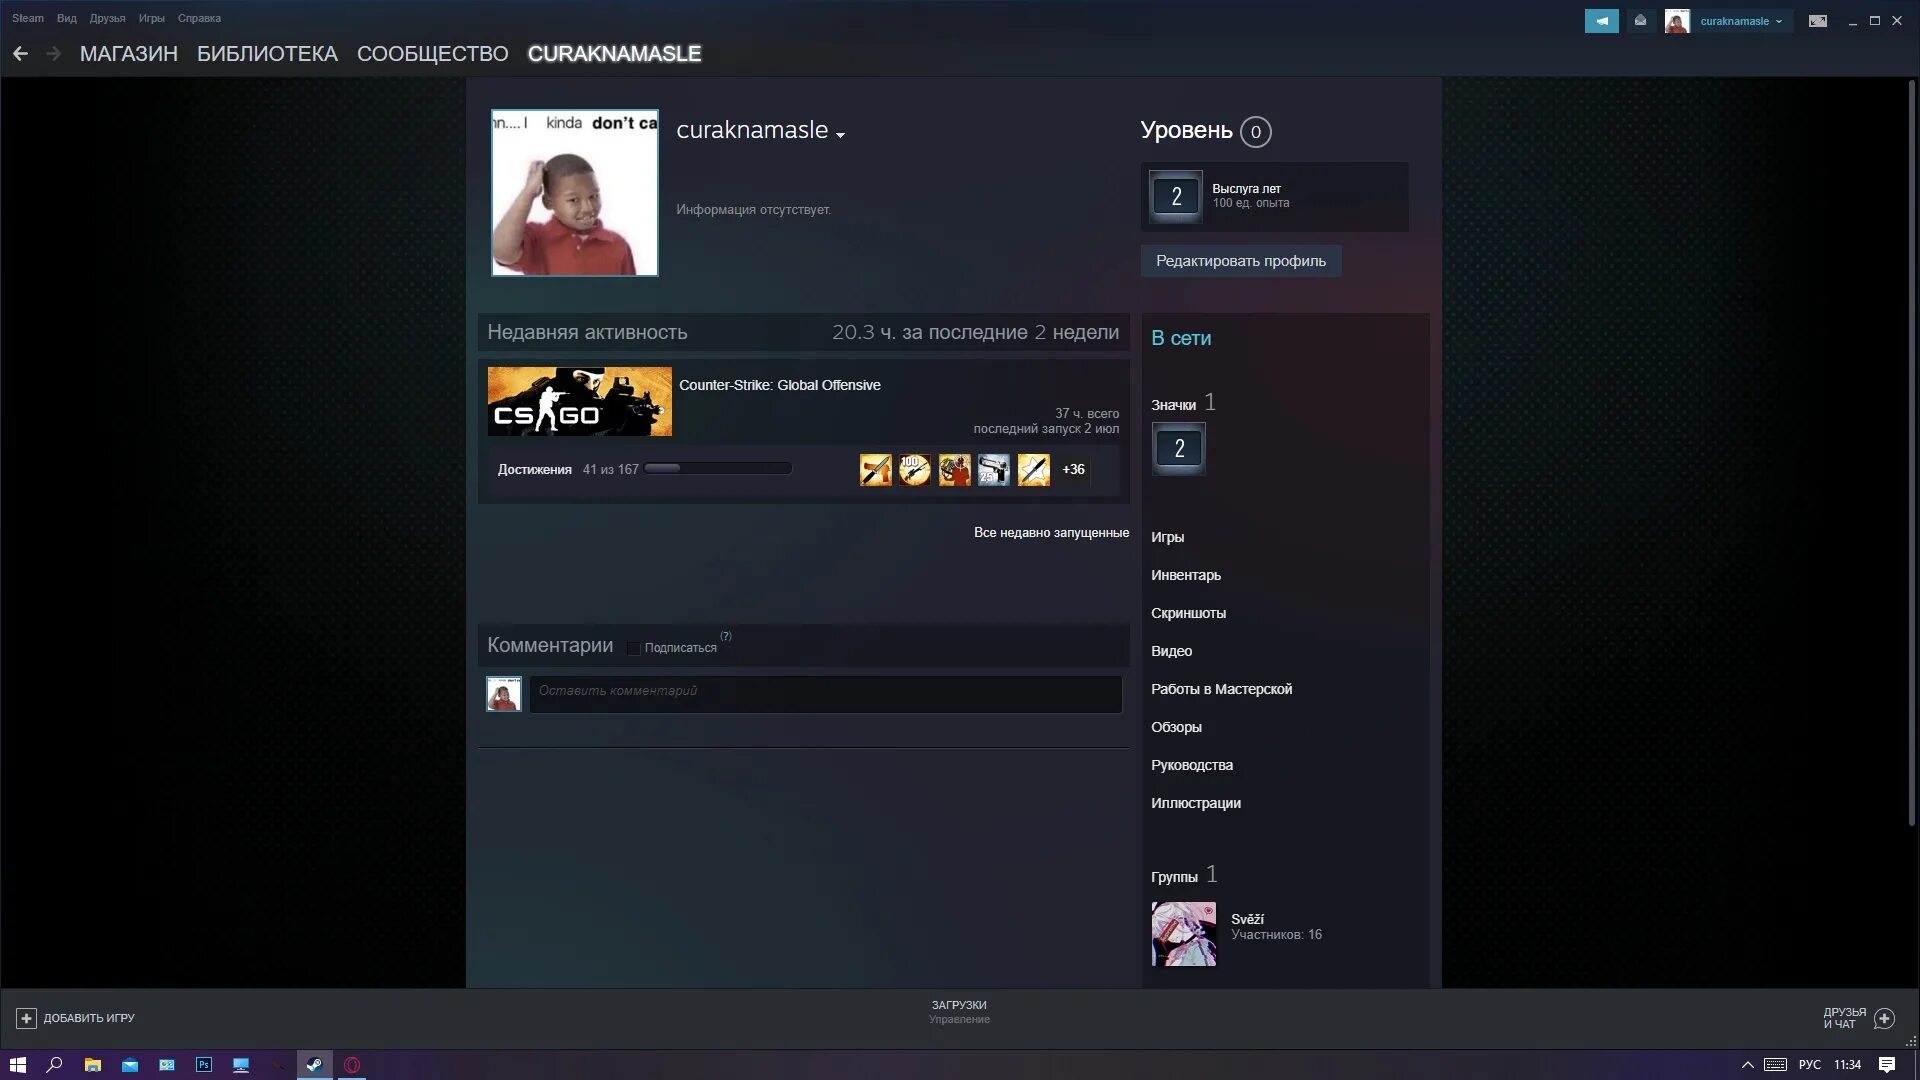
Task: Expand the curaknamasle account dropdown at top right
Action: pos(1740,21)
